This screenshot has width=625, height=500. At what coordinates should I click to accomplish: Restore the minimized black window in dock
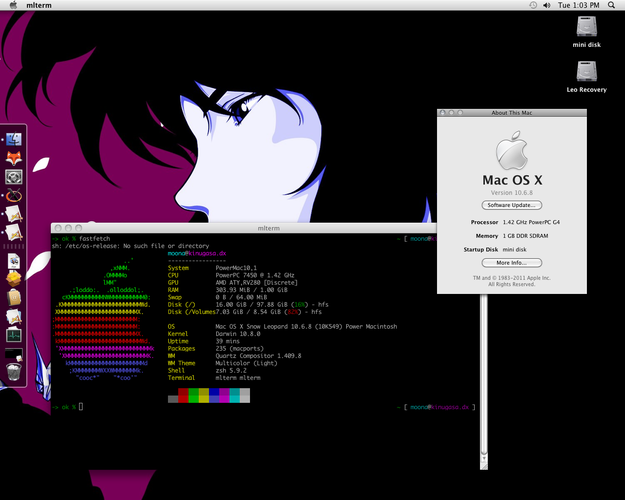pyautogui.click(x=14, y=353)
